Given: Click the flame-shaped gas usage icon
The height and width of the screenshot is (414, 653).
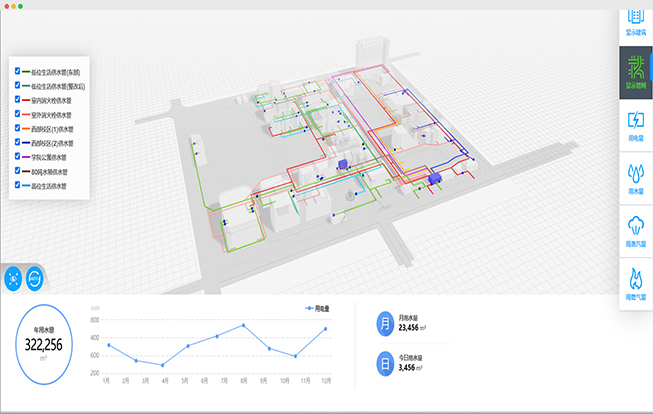Looking at the screenshot, I should coord(634,284).
